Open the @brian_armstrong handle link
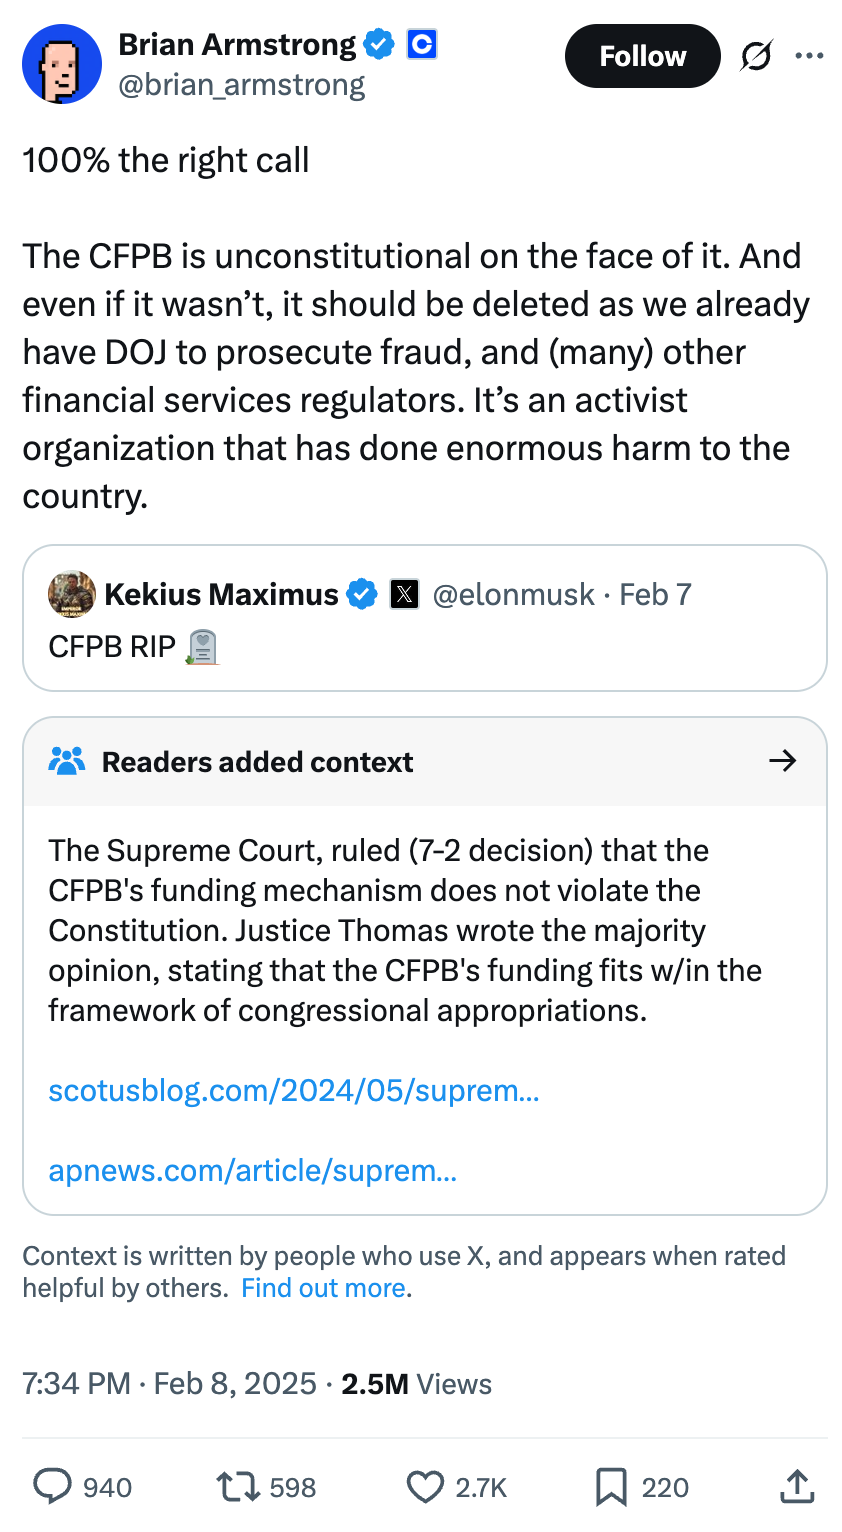This screenshot has width=842, height=1532. pos(242,86)
